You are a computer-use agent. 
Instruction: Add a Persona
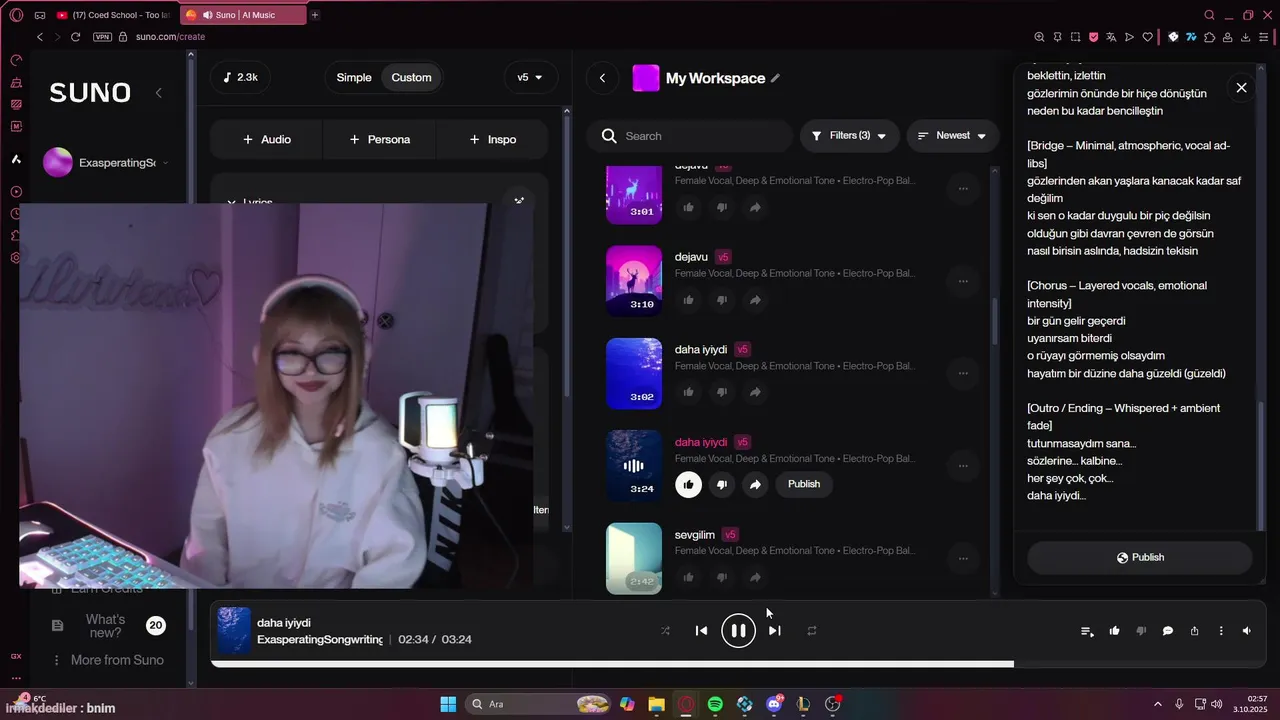[379, 139]
